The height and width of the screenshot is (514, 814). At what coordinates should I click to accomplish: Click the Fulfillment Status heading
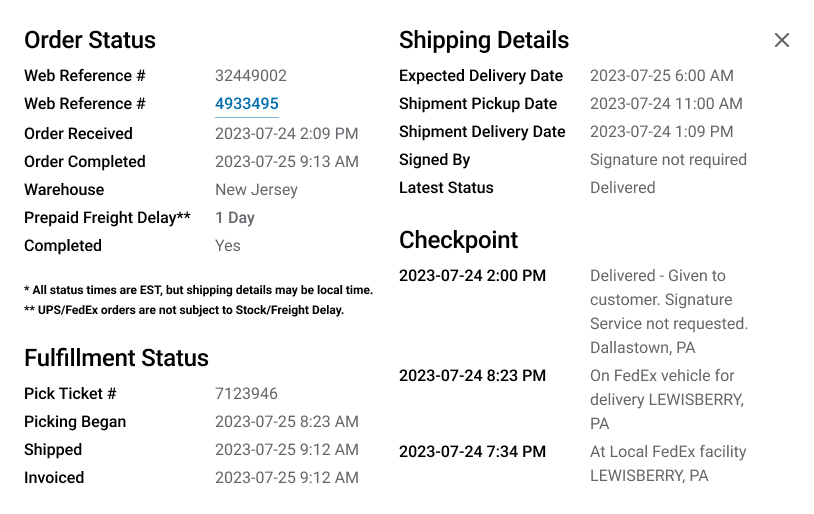click(x=116, y=358)
